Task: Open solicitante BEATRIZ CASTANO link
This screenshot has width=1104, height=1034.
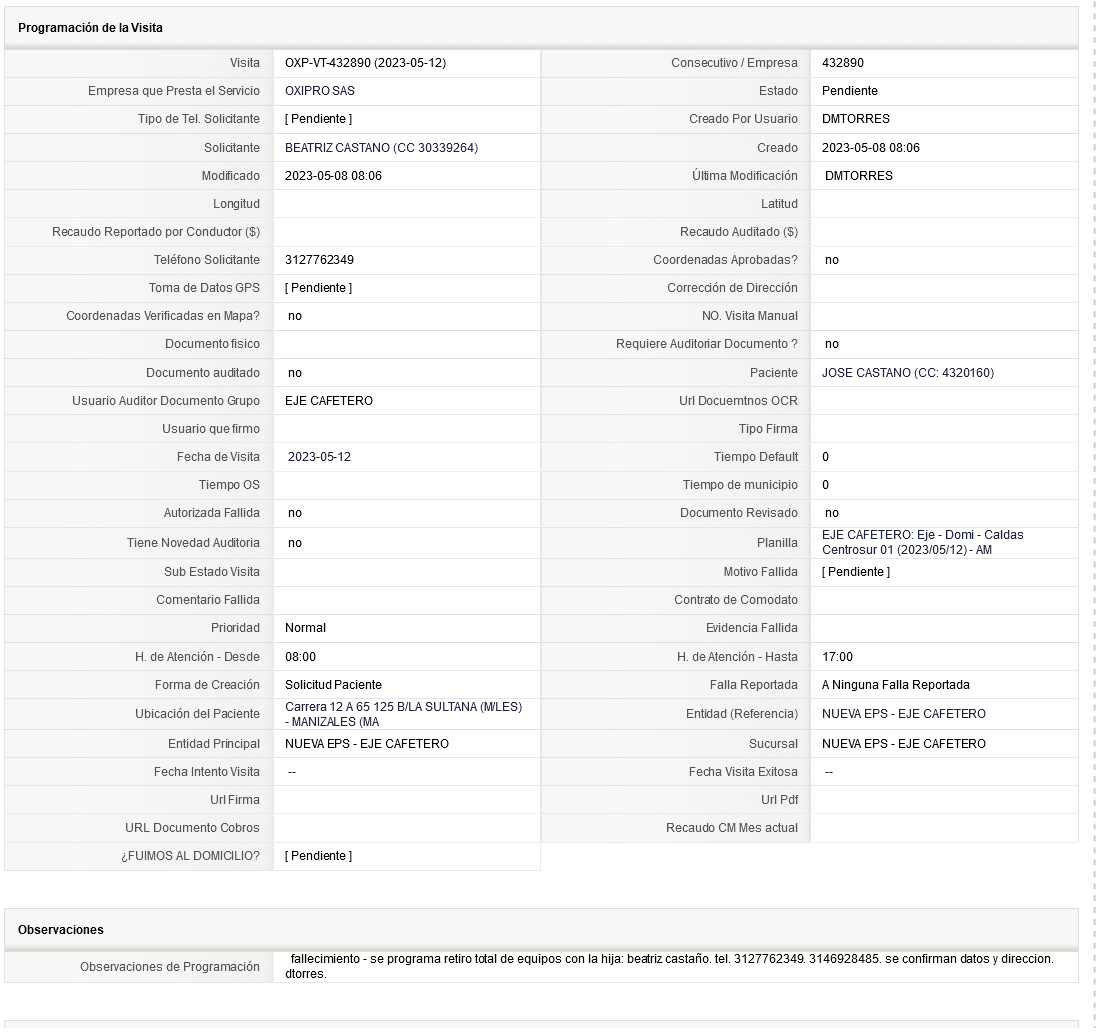Action: point(381,148)
